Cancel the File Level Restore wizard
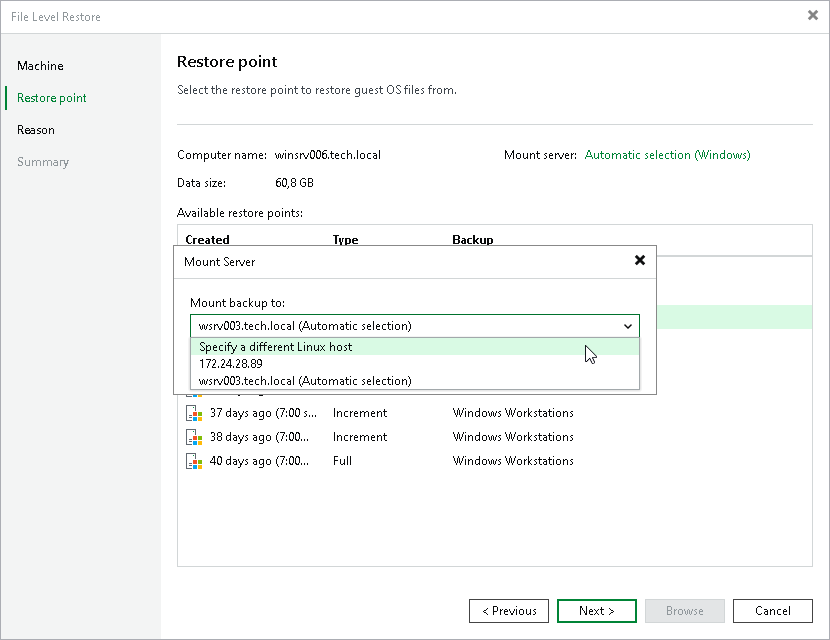Viewport: 830px width, 640px height. coord(772,611)
